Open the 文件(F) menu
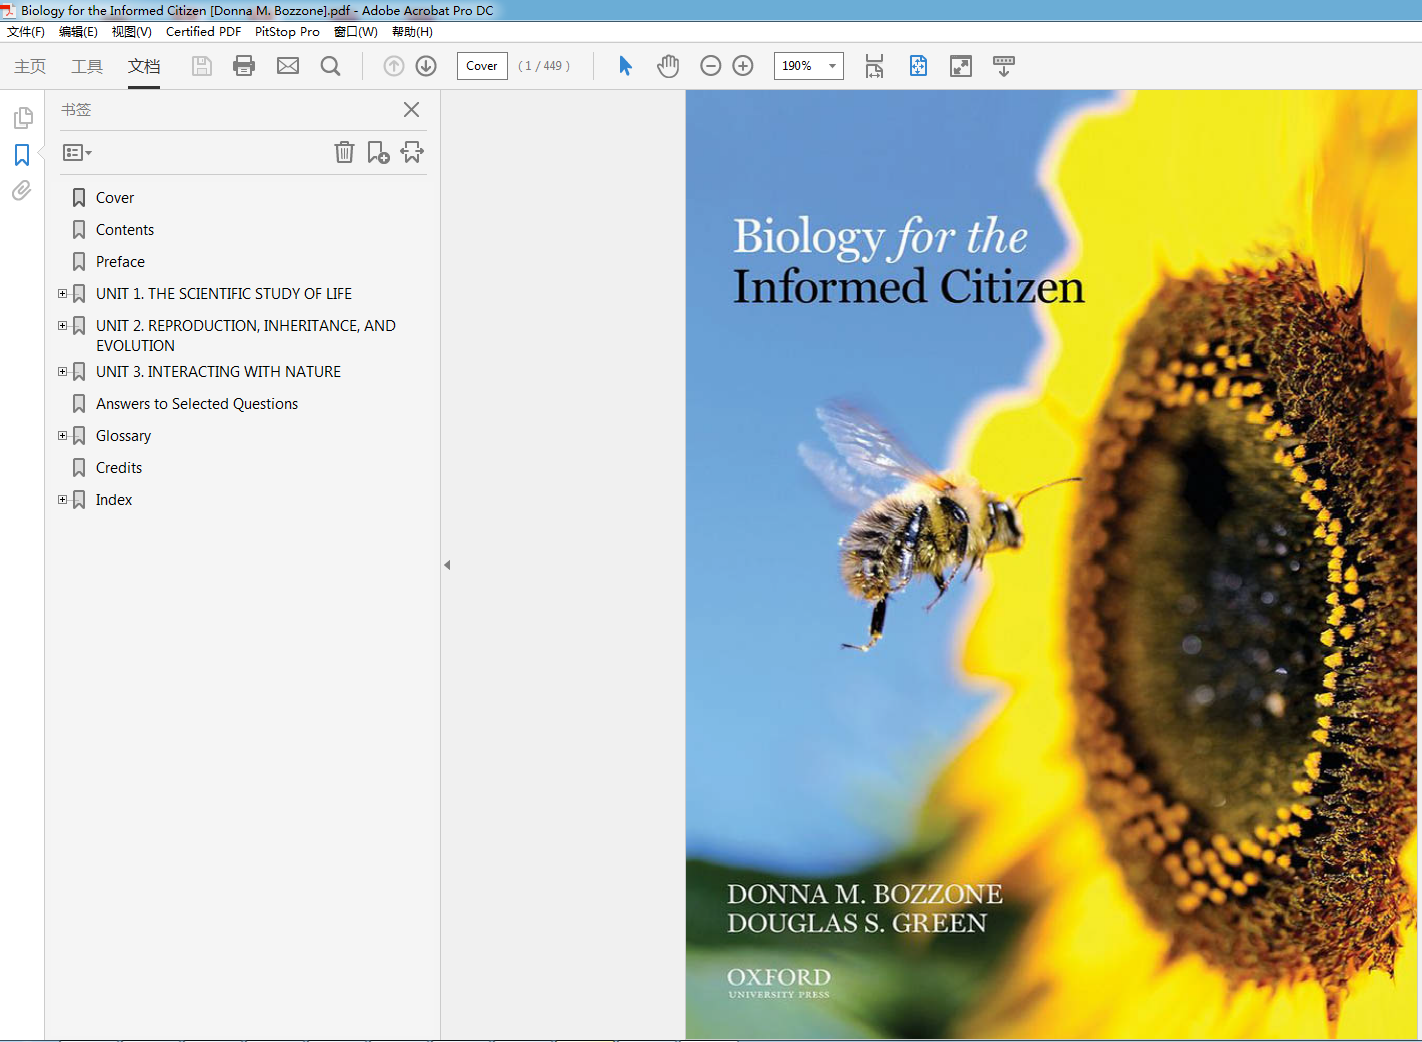1422x1042 pixels. pos(26,32)
